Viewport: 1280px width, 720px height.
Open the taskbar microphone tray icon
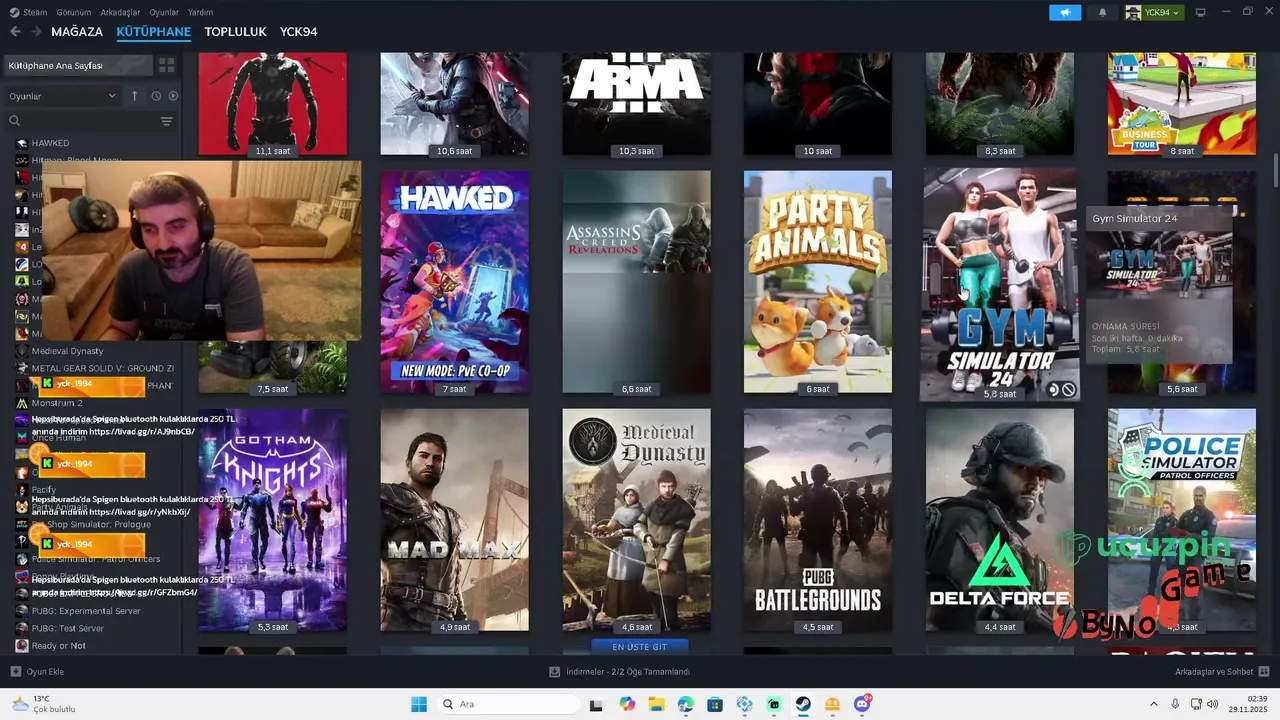(x=1175, y=704)
